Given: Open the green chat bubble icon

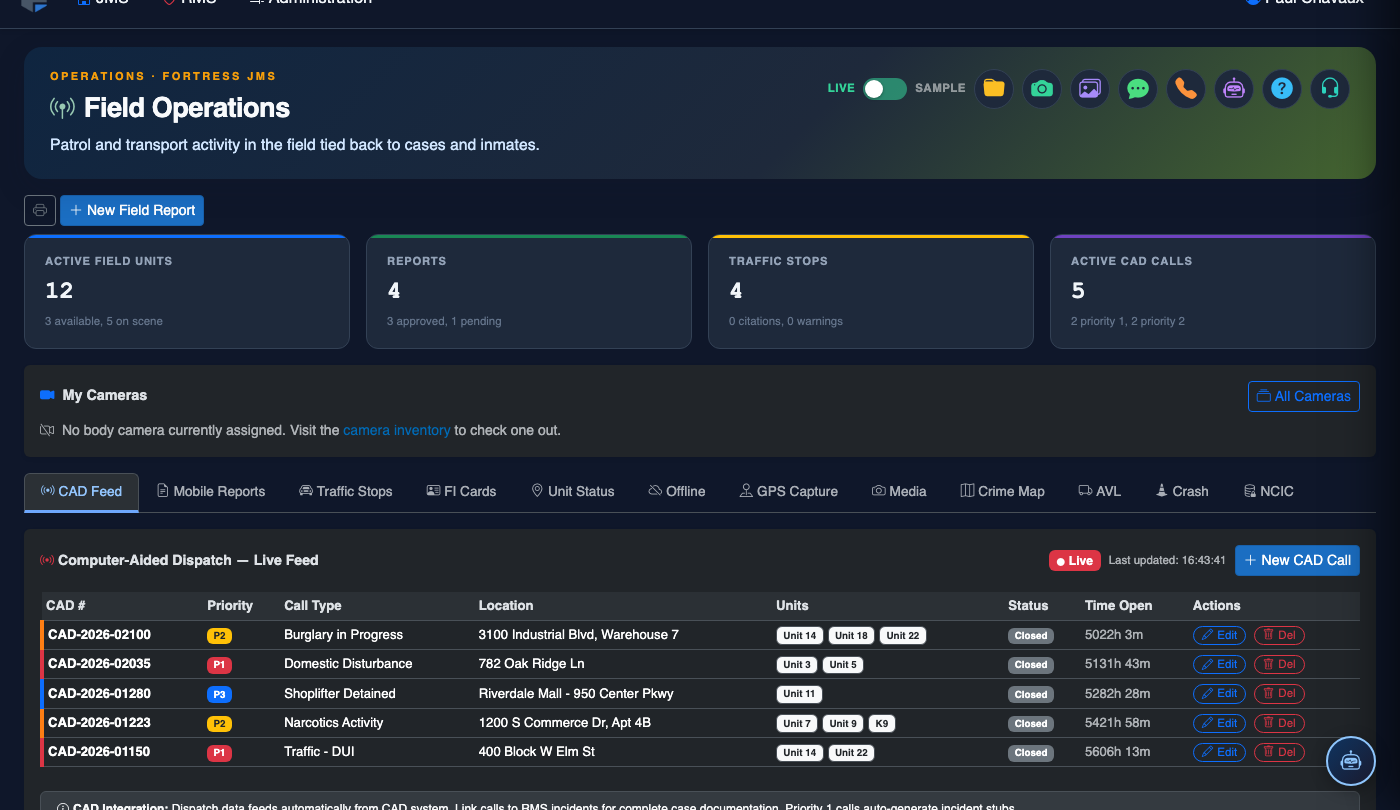Looking at the screenshot, I should (x=1138, y=88).
